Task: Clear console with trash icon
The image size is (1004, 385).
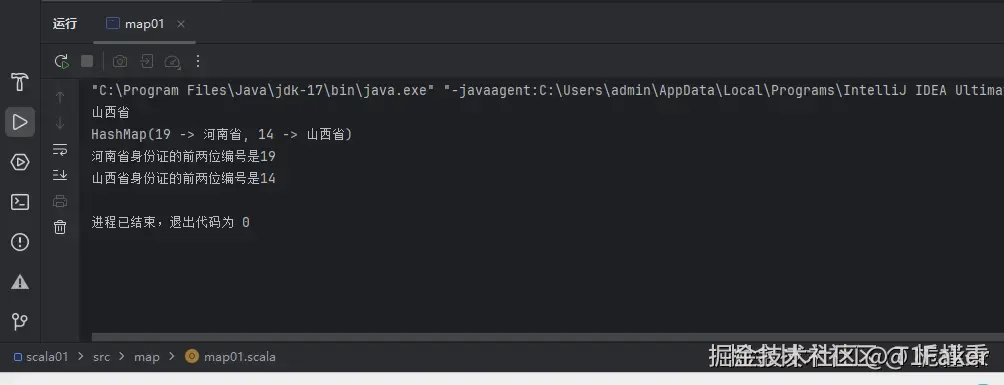Action: 60,227
